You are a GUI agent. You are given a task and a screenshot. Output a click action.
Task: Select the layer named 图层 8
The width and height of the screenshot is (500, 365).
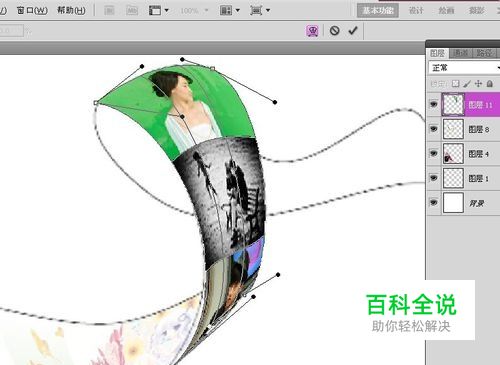(479, 129)
